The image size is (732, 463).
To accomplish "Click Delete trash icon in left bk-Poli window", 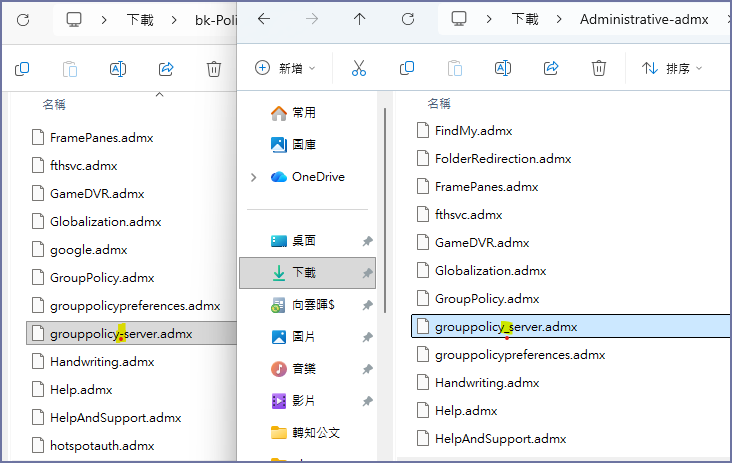I will [x=213, y=69].
